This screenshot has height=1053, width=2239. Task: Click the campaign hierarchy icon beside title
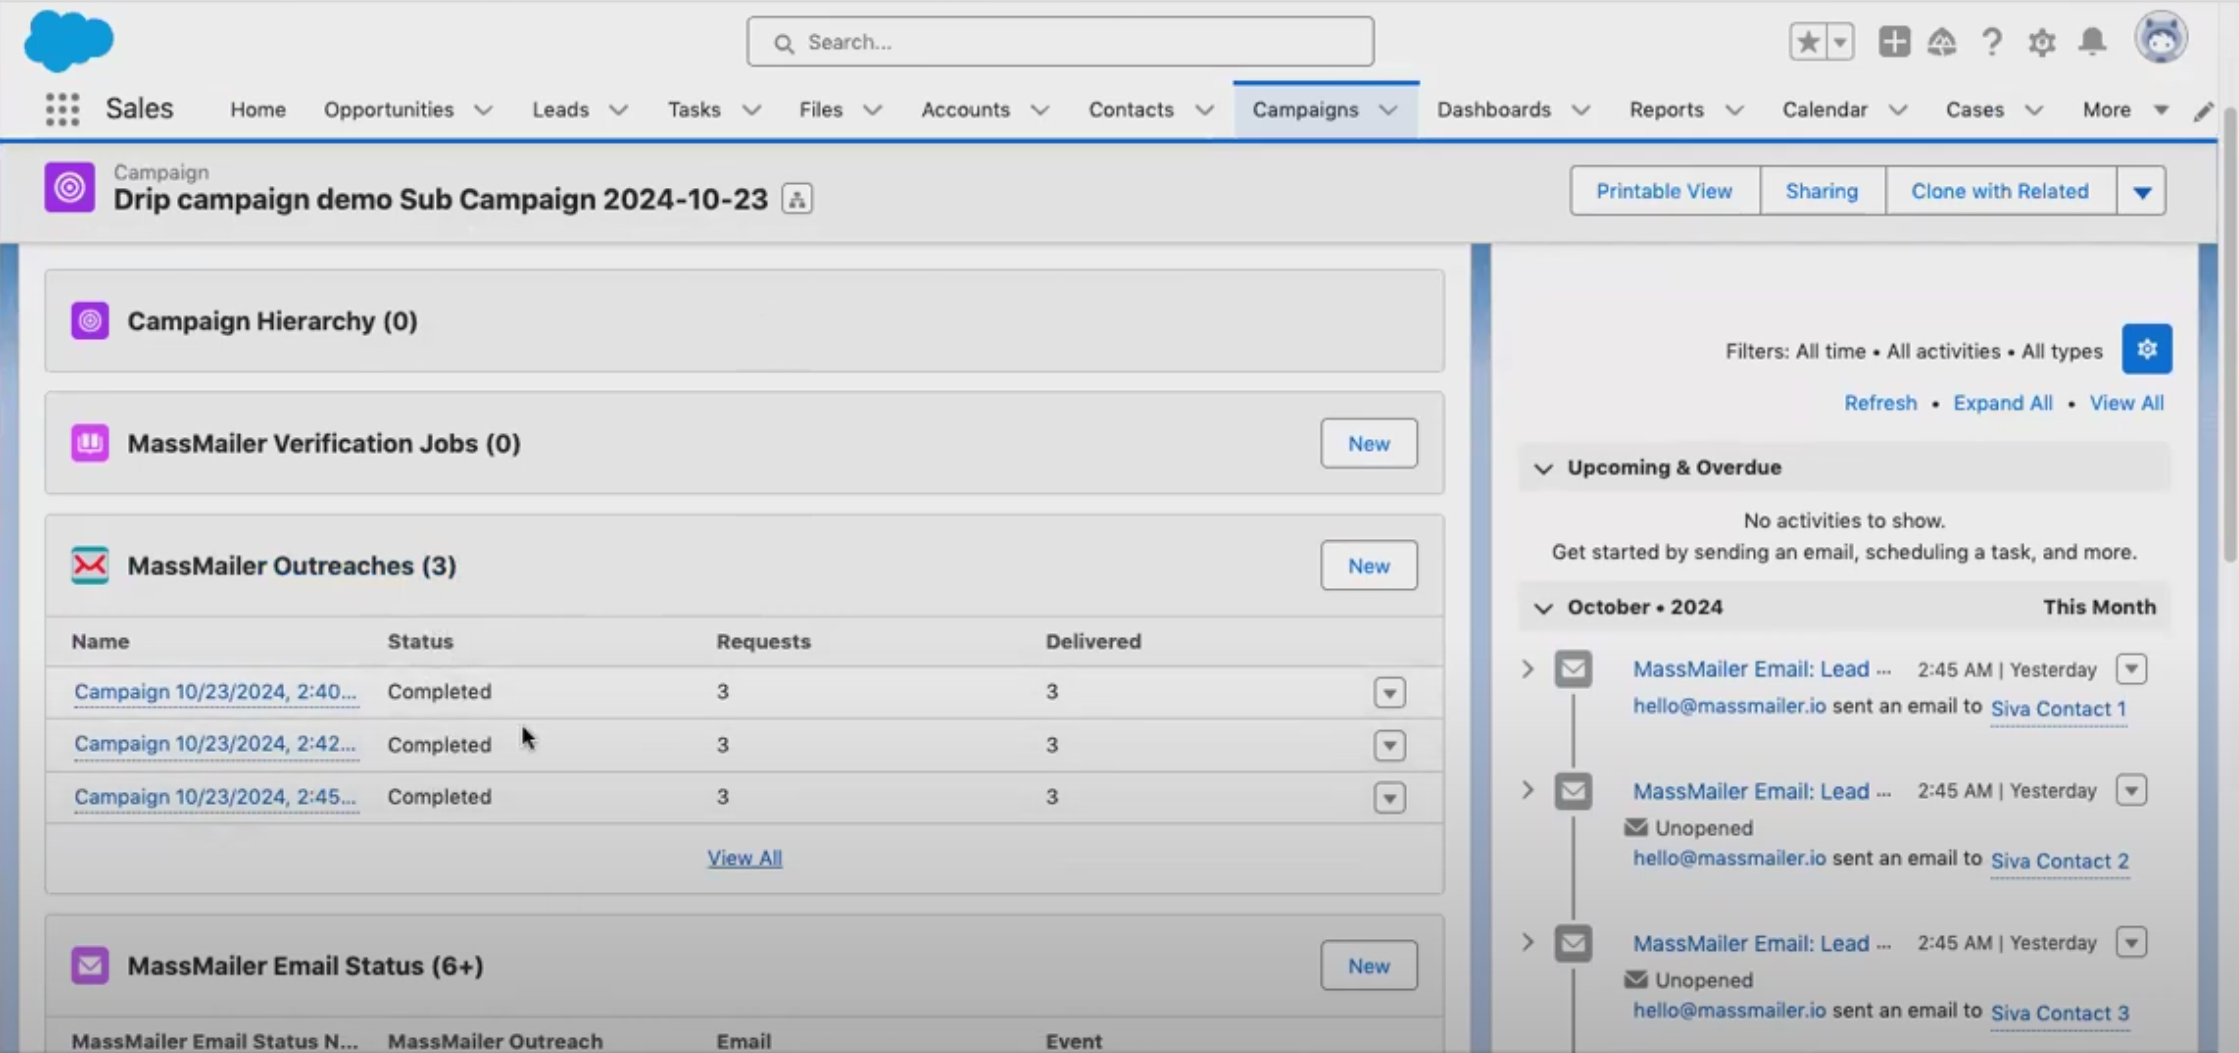[x=797, y=199]
